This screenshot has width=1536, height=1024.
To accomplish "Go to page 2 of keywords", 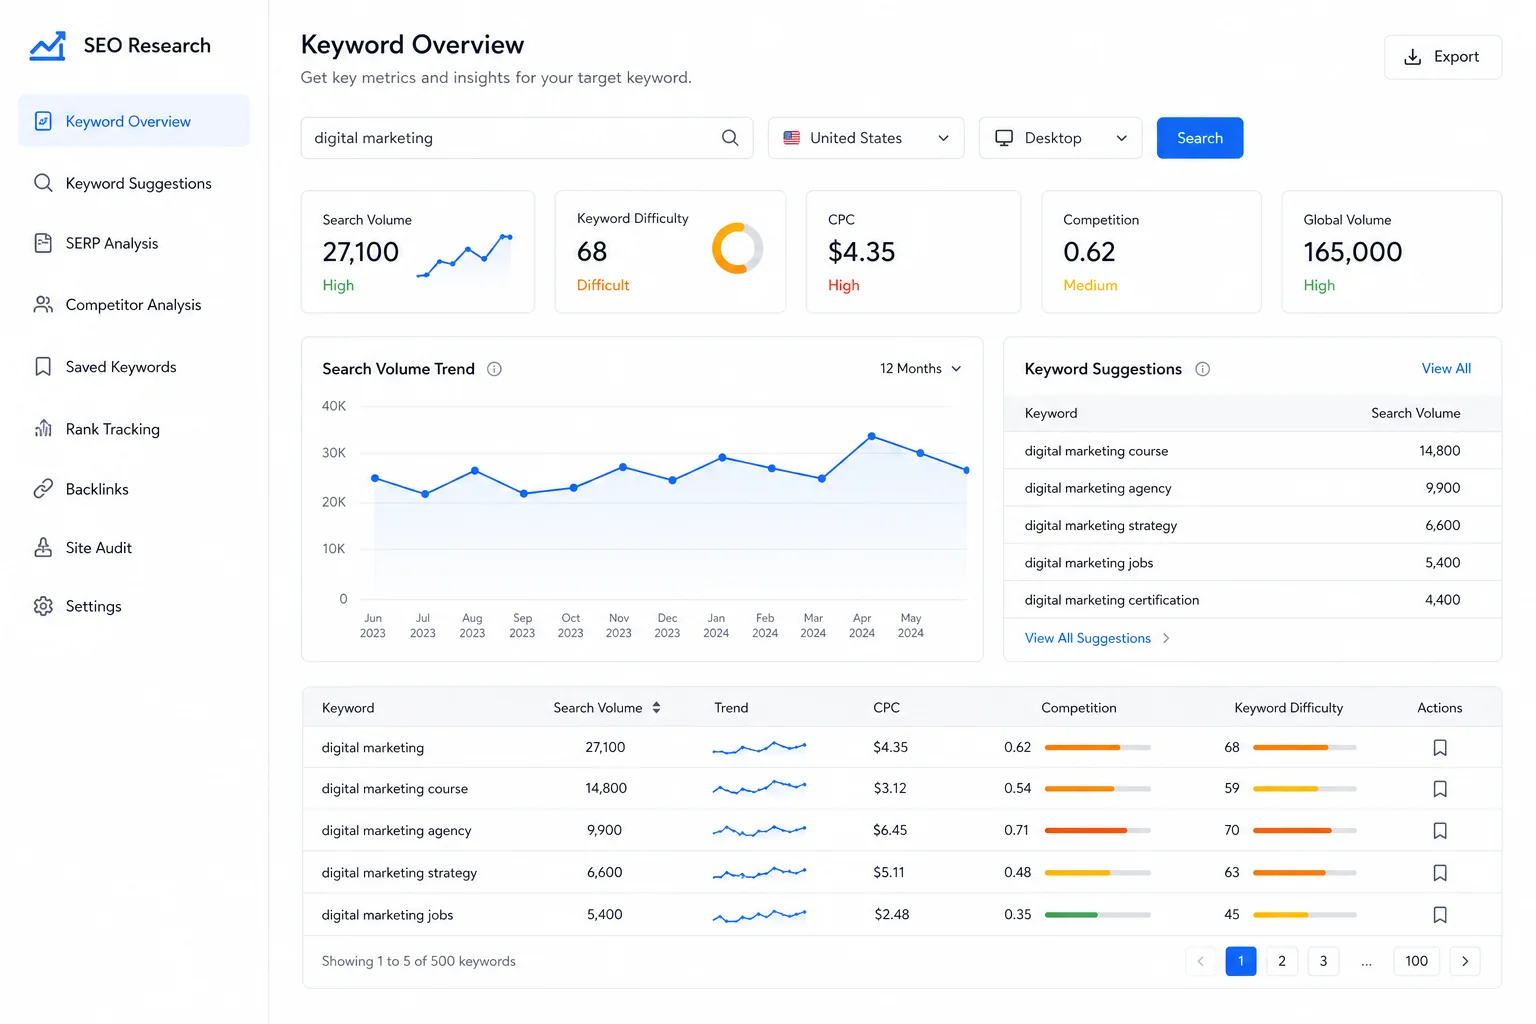I will pyautogui.click(x=1282, y=961).
